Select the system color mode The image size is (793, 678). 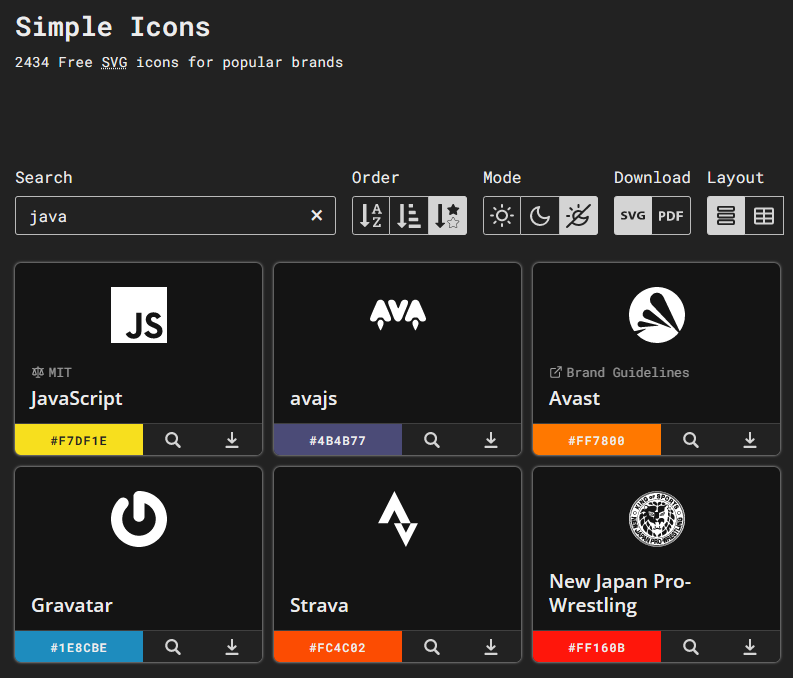(578, 216)
